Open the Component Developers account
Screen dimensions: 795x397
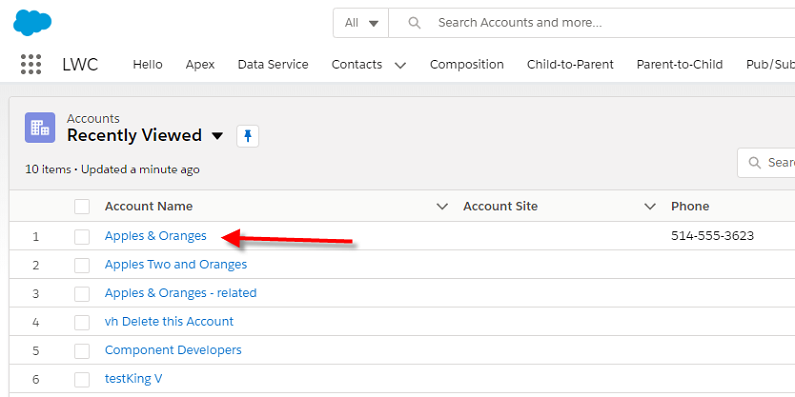click(x=173, y=350)
